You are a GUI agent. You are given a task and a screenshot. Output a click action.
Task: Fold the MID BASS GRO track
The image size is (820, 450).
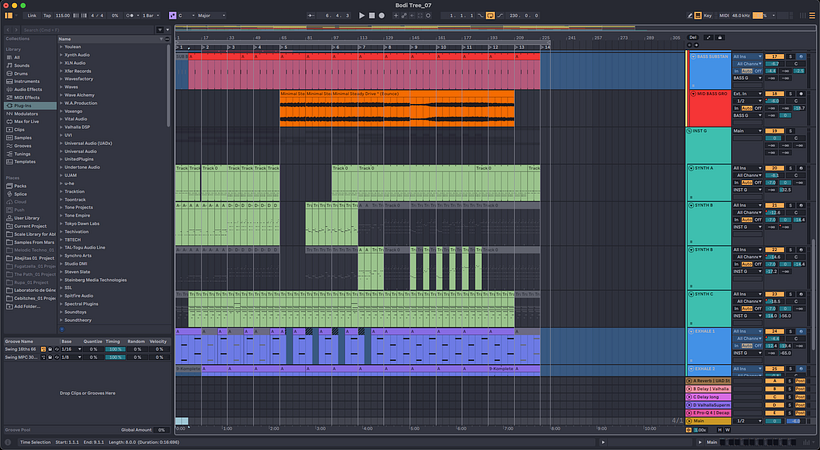coord(692,93)
